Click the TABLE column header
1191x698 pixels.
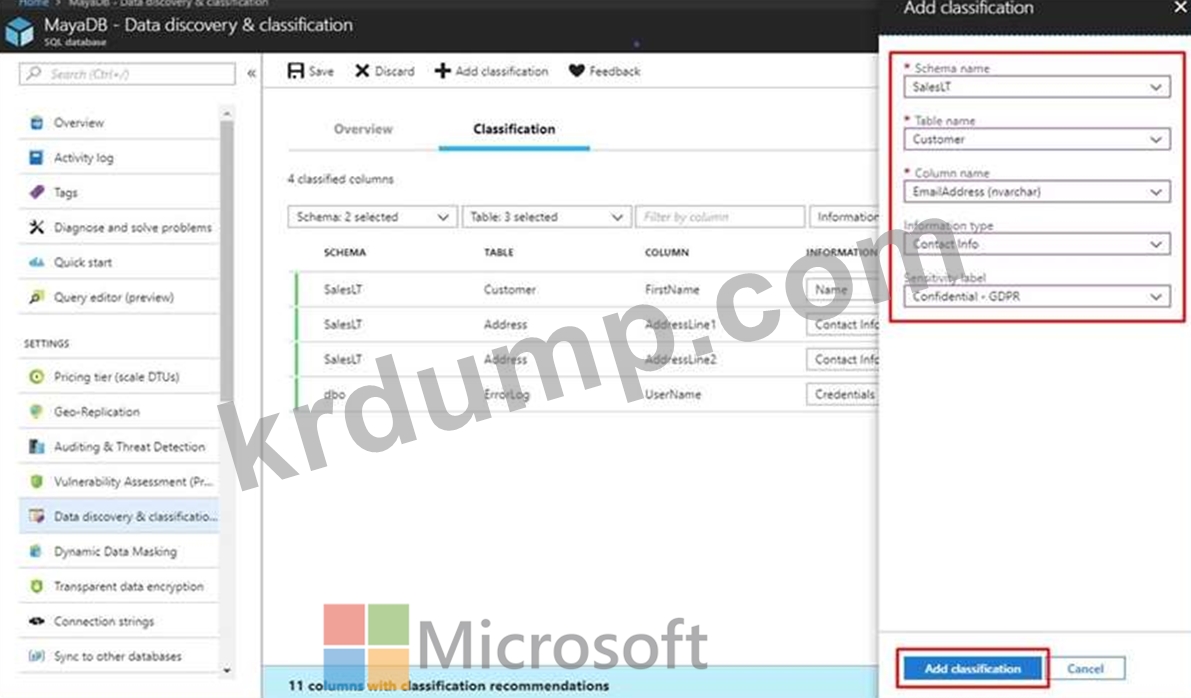tap(498, 252)
